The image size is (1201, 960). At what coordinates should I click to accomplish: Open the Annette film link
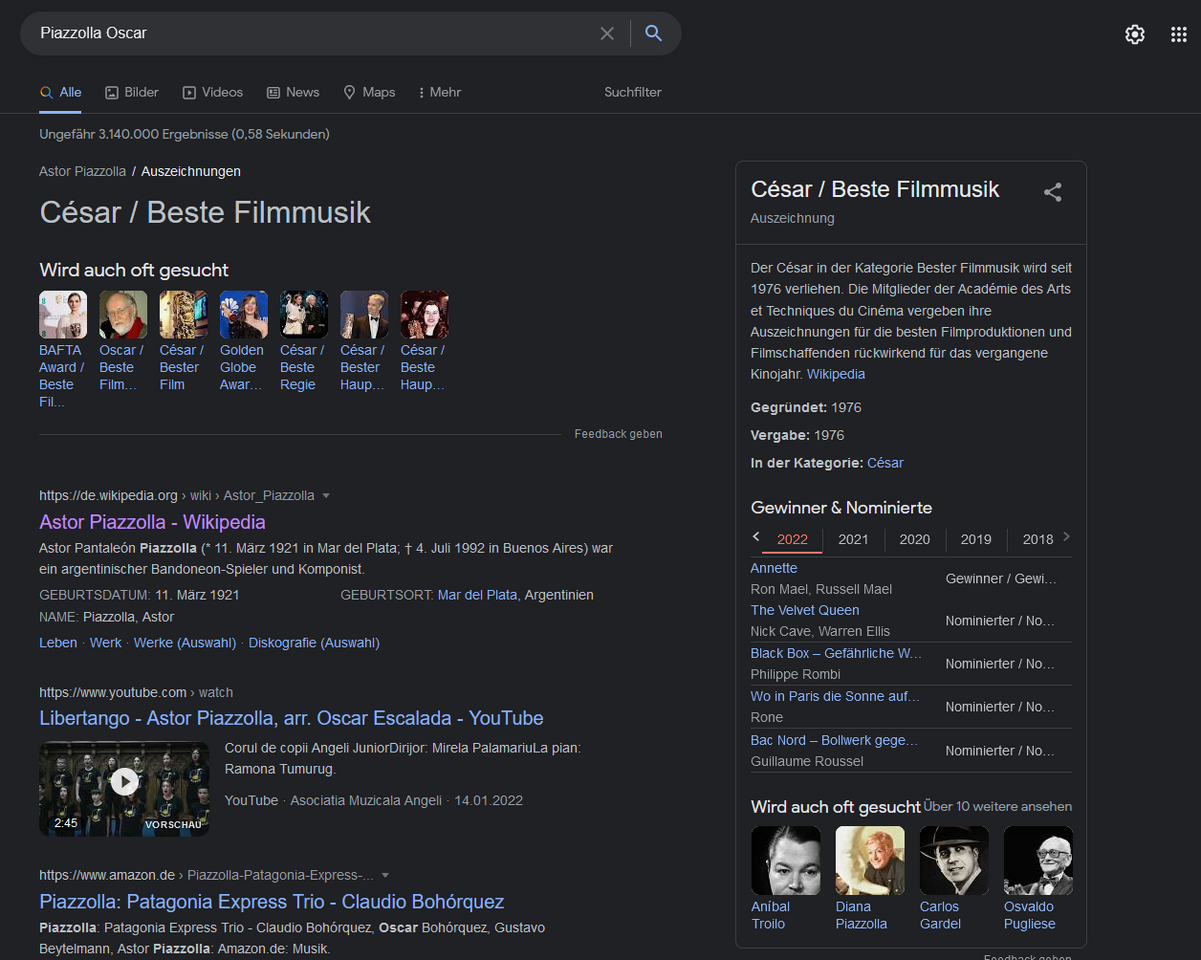pyautogui.click(x=774, y=568)
